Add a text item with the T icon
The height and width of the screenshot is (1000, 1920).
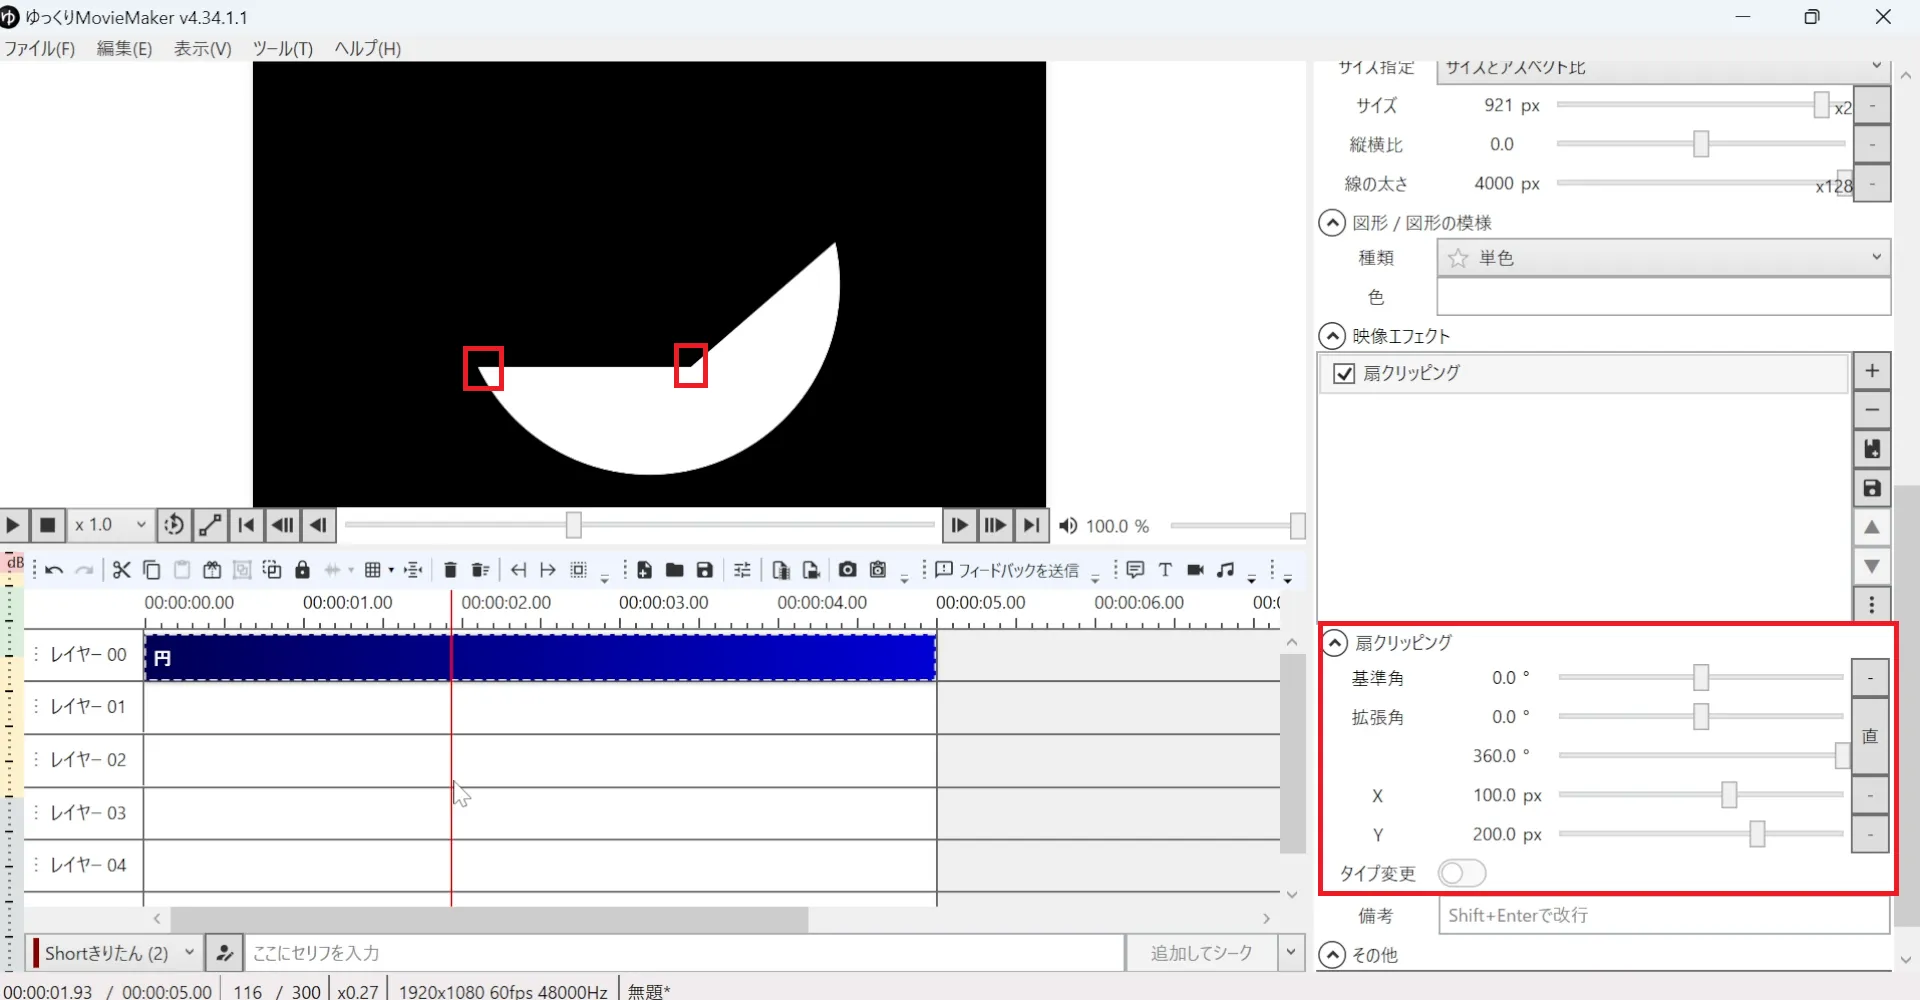tap(1165, 570)
